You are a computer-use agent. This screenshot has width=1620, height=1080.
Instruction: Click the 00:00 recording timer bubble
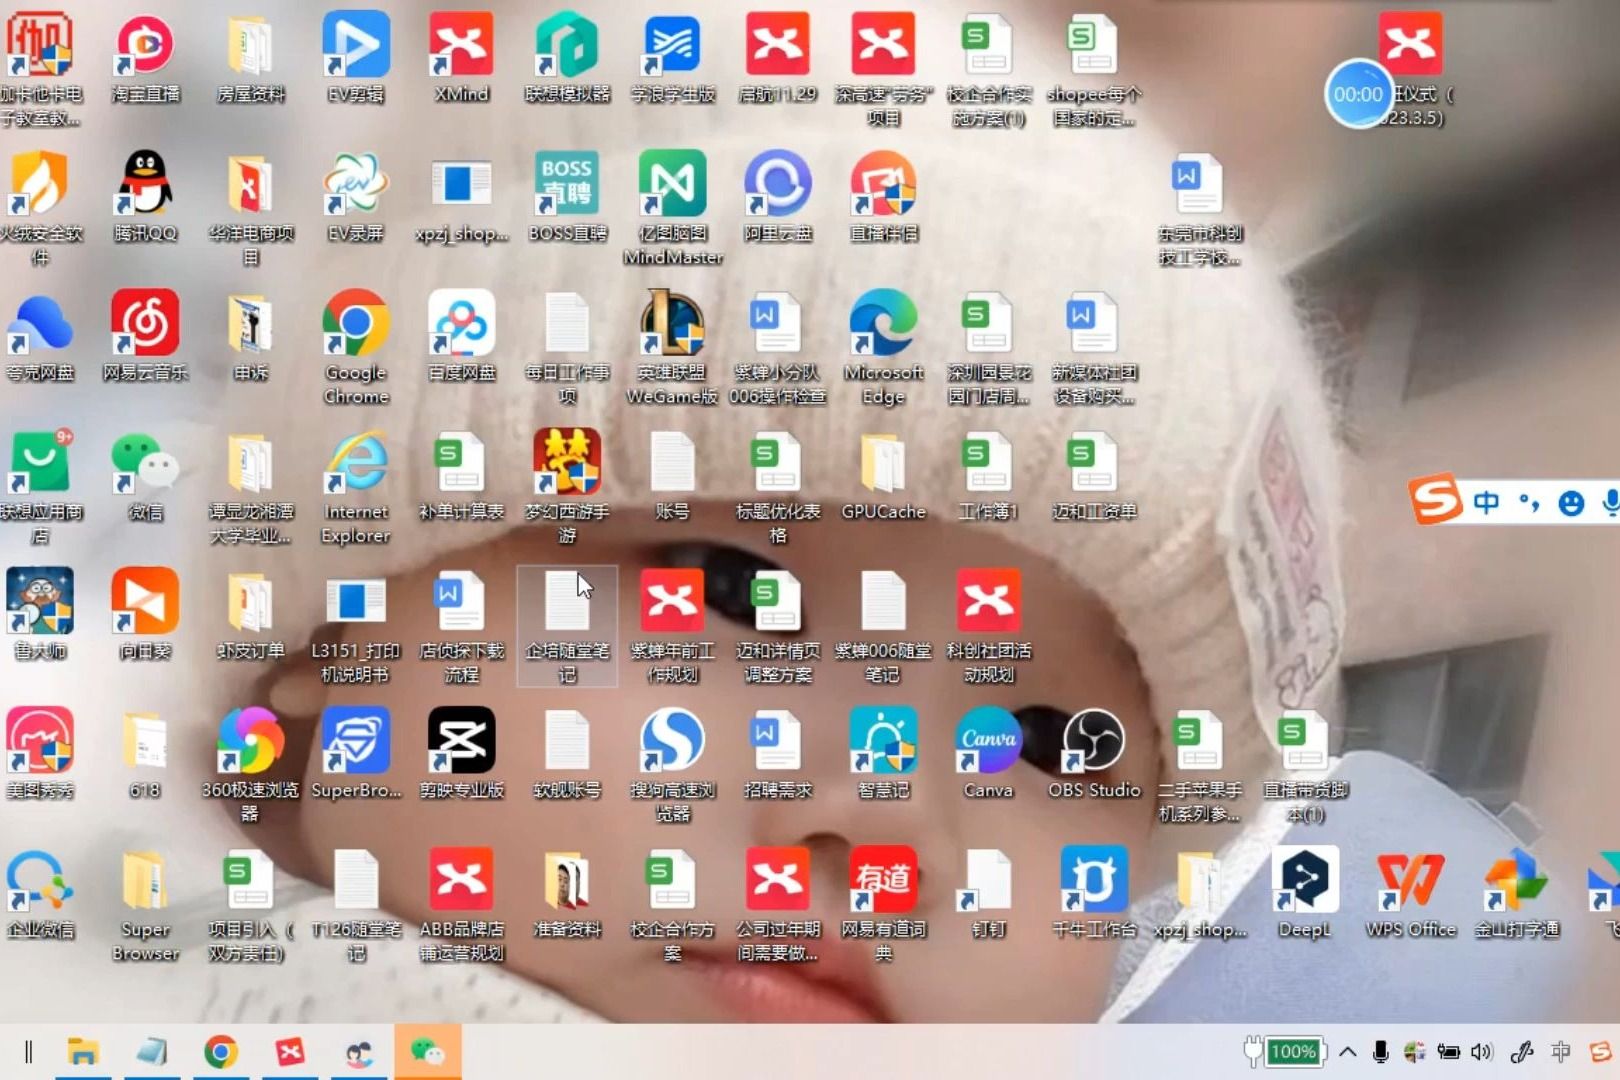coord(1358,95)
